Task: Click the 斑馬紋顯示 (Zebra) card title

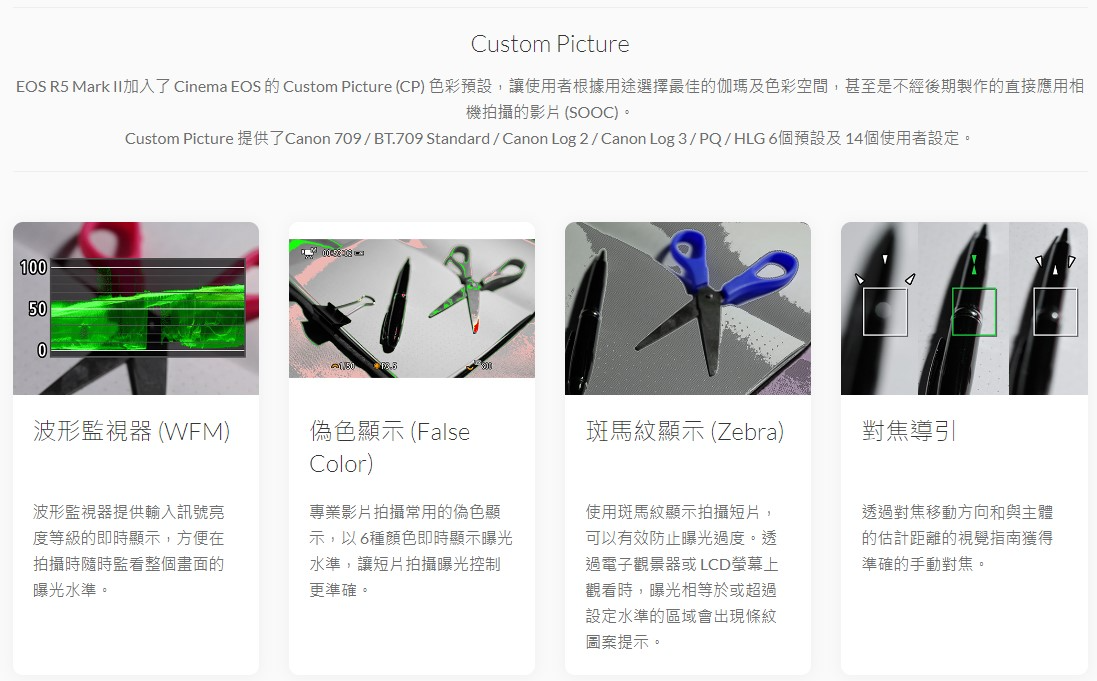Action: click(x=685, y=431)
